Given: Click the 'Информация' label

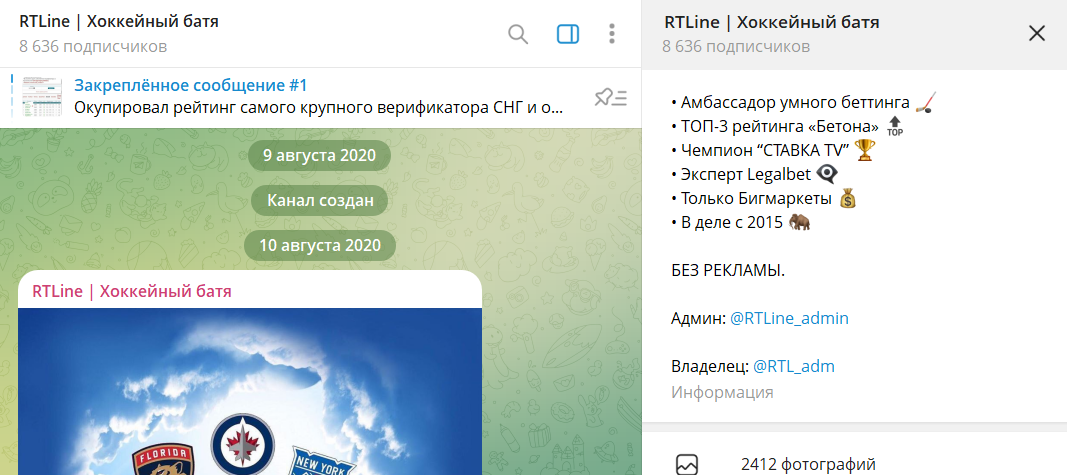Looking at the screenshot, I should pos(722,392).
